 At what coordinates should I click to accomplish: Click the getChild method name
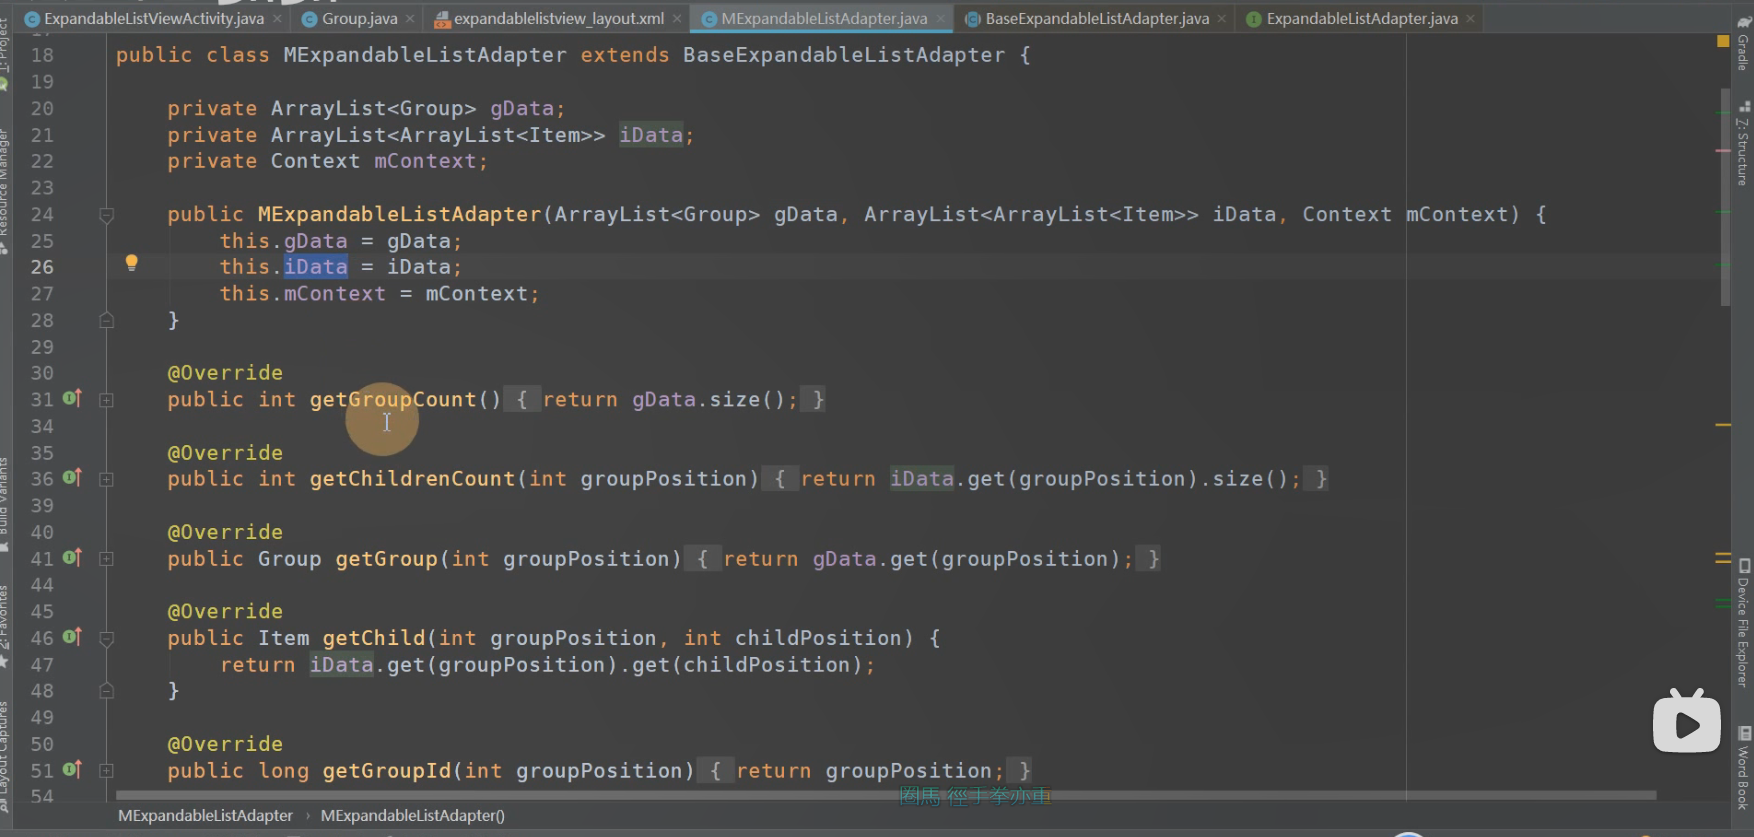click(x=374, y=638)
